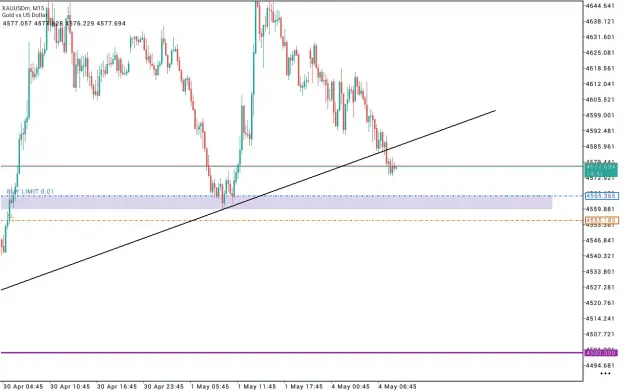The width and height of the screenshot is (625, 391).
Task: Click the 30 Apr 23:45 time label
Action: (x=164, y=387)
